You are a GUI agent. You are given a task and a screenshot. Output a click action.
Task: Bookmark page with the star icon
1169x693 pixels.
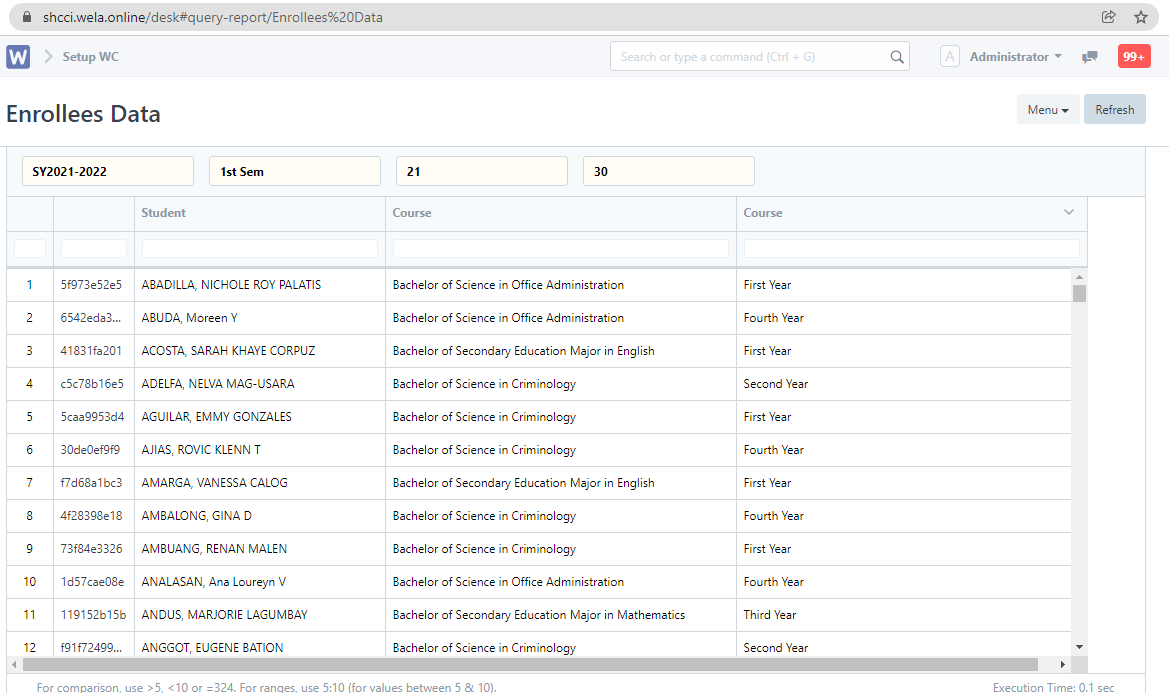[1140, 17]
